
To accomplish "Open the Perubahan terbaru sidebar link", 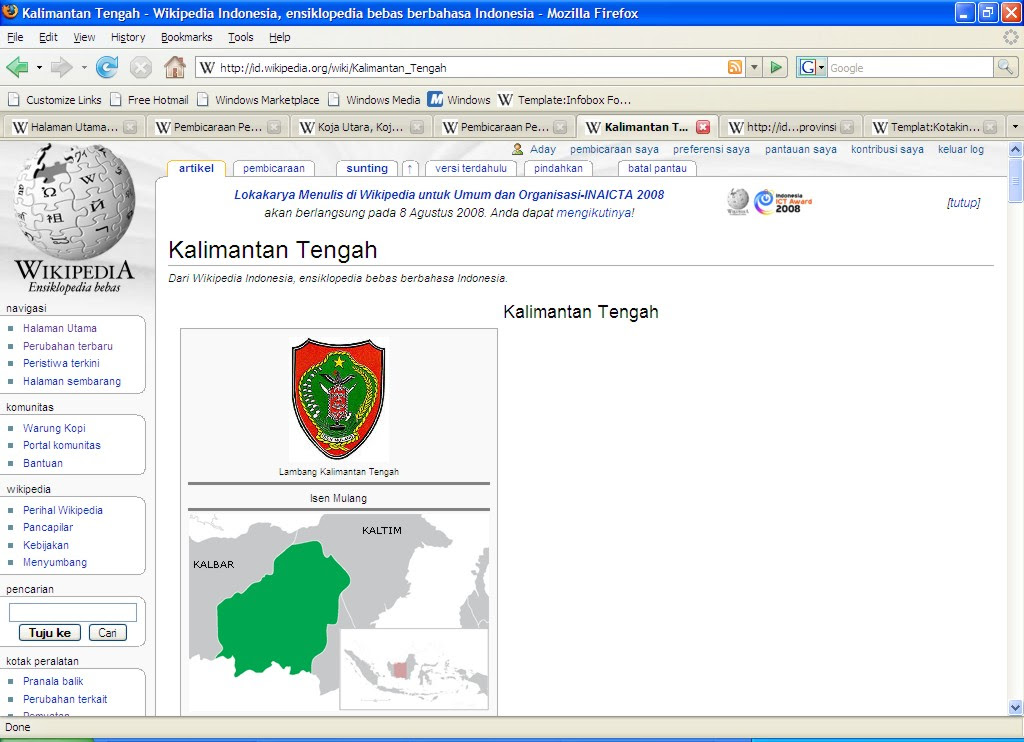I will 68,346.
